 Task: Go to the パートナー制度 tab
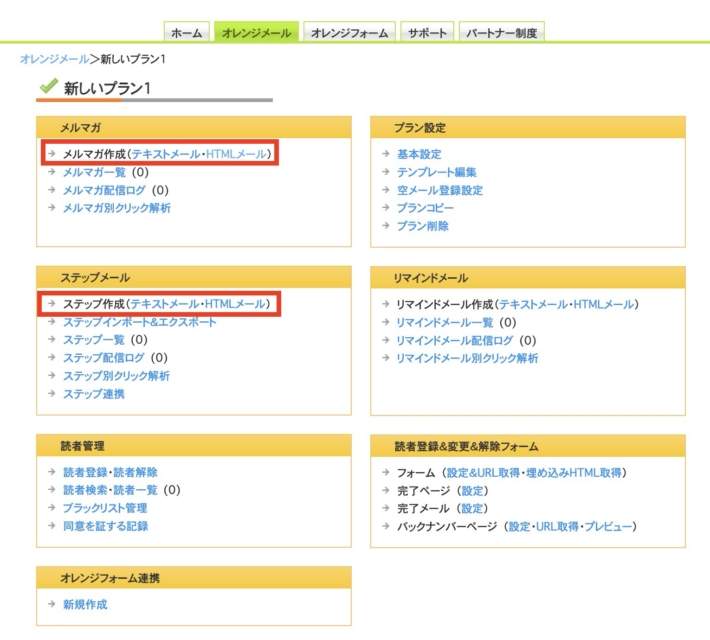coord(502,33)
